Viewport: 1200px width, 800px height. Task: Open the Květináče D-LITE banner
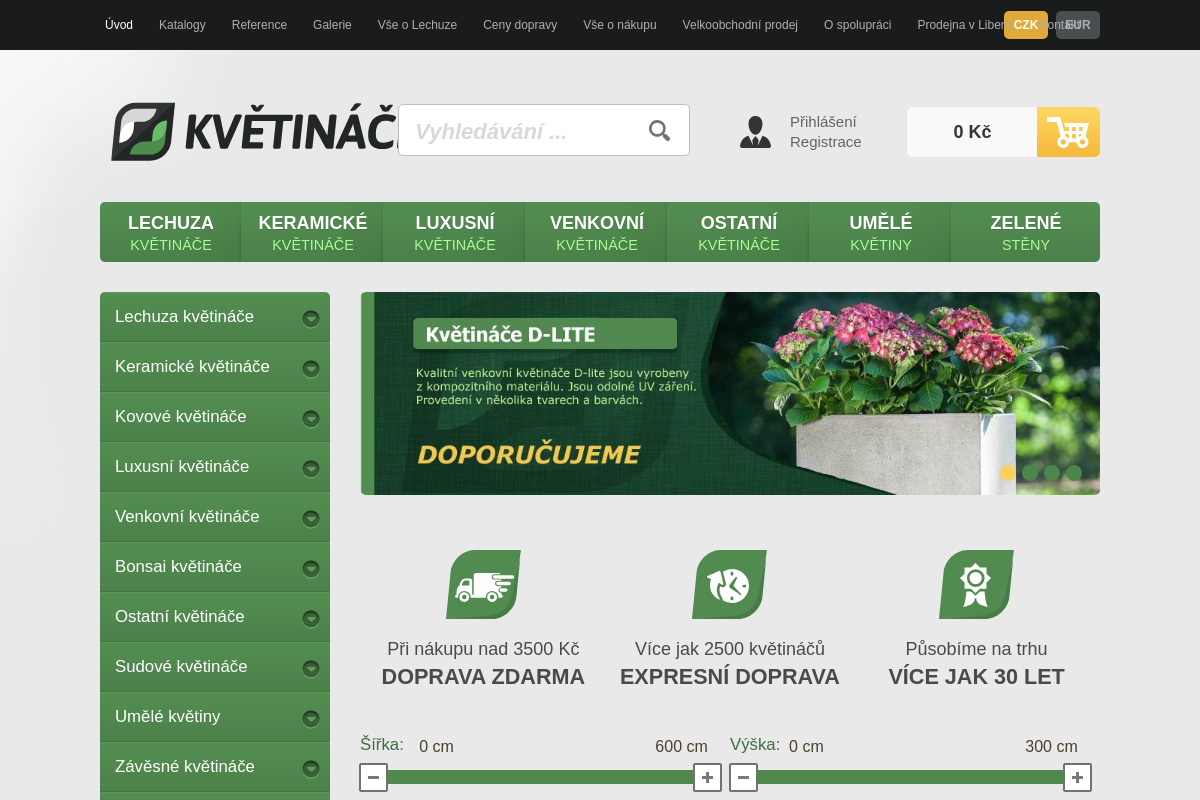click(x=730, y=393)
